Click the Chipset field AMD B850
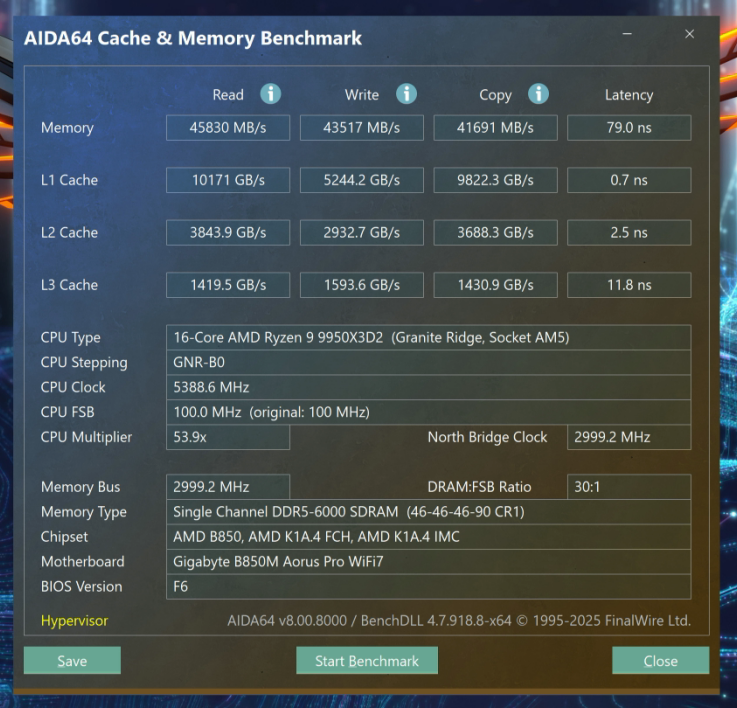 pyautogui.click(x=429, y=537)
